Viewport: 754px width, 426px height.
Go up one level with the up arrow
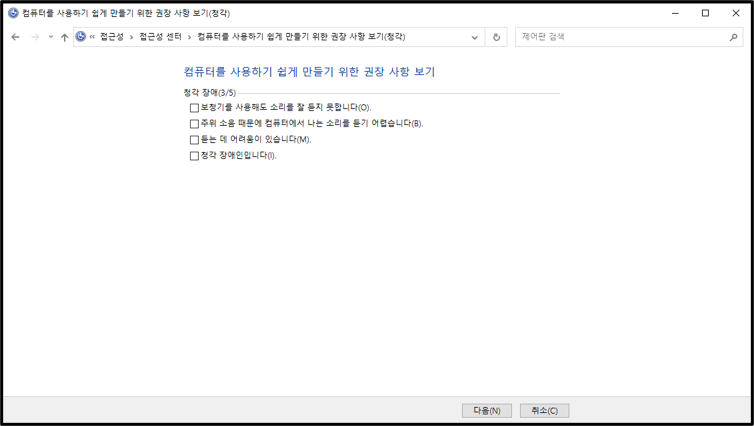pyautogui.click(x=64, y=37)
